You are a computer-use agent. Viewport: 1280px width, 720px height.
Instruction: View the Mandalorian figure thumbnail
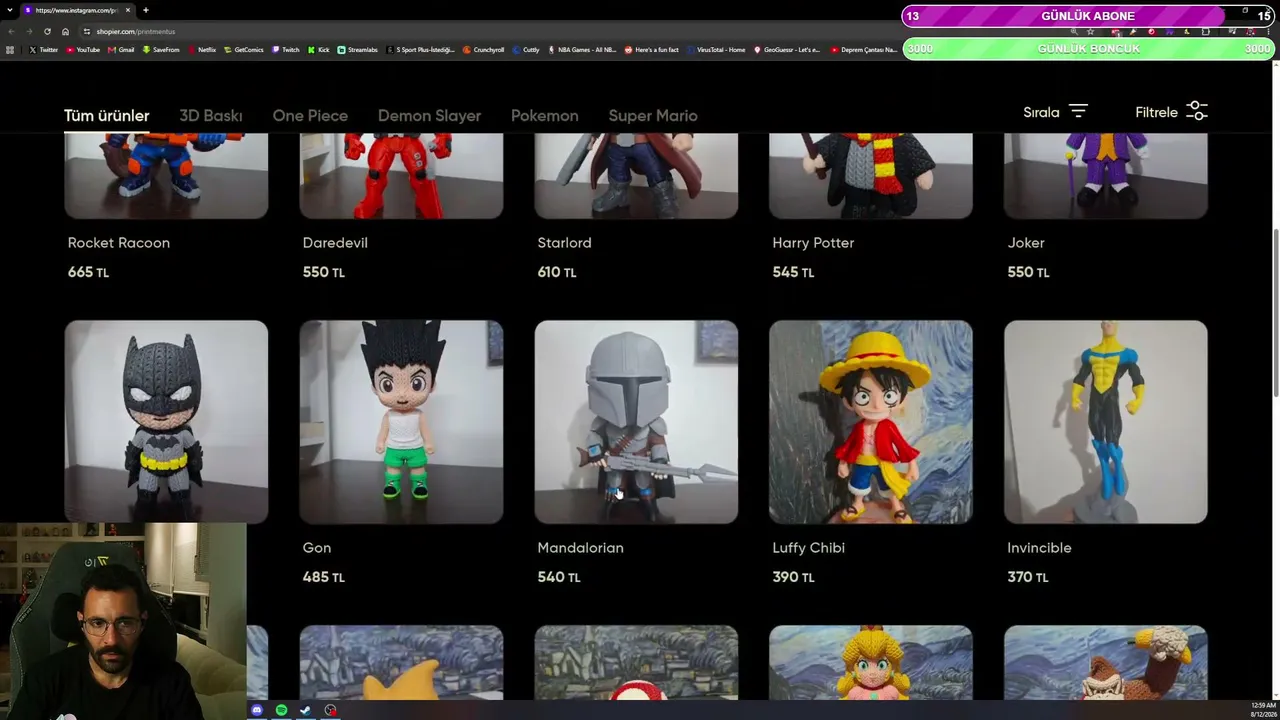[636, 421]
